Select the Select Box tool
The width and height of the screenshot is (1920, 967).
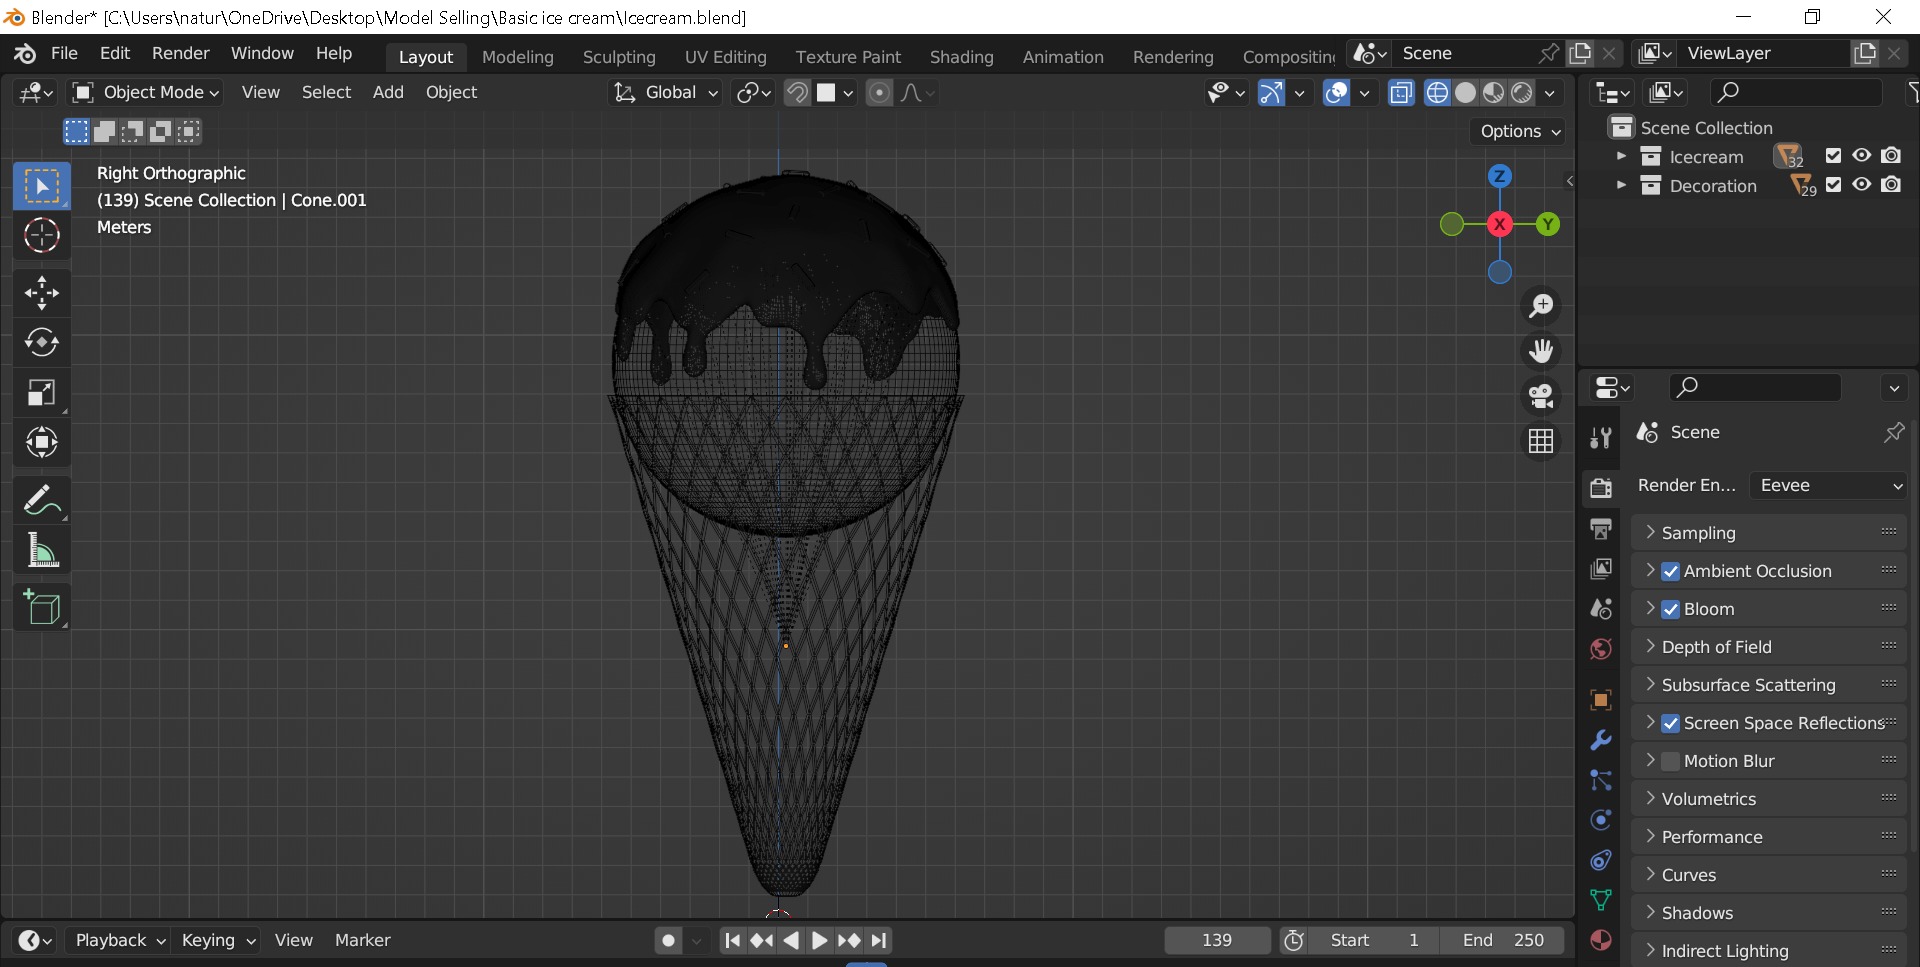pos(42,186)
